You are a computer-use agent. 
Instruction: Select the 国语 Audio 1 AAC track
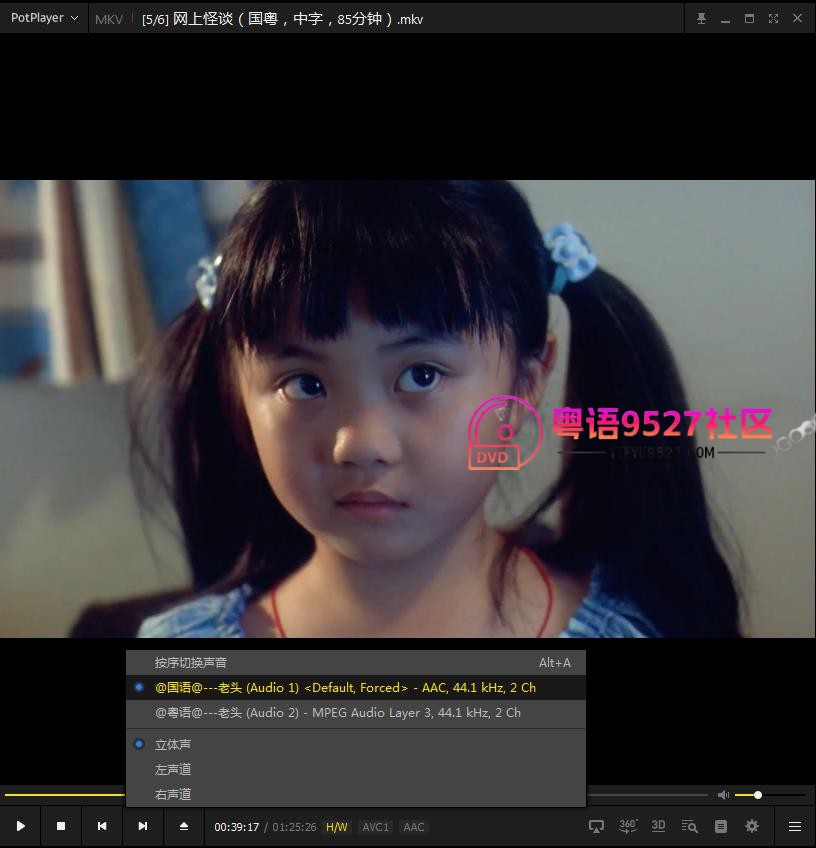coord(356,687)
